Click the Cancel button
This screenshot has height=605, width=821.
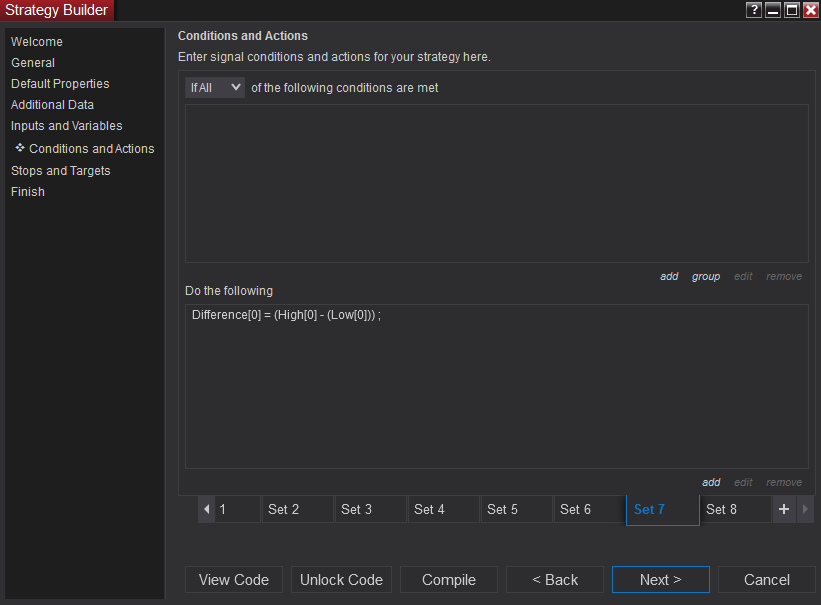point(767,580)
